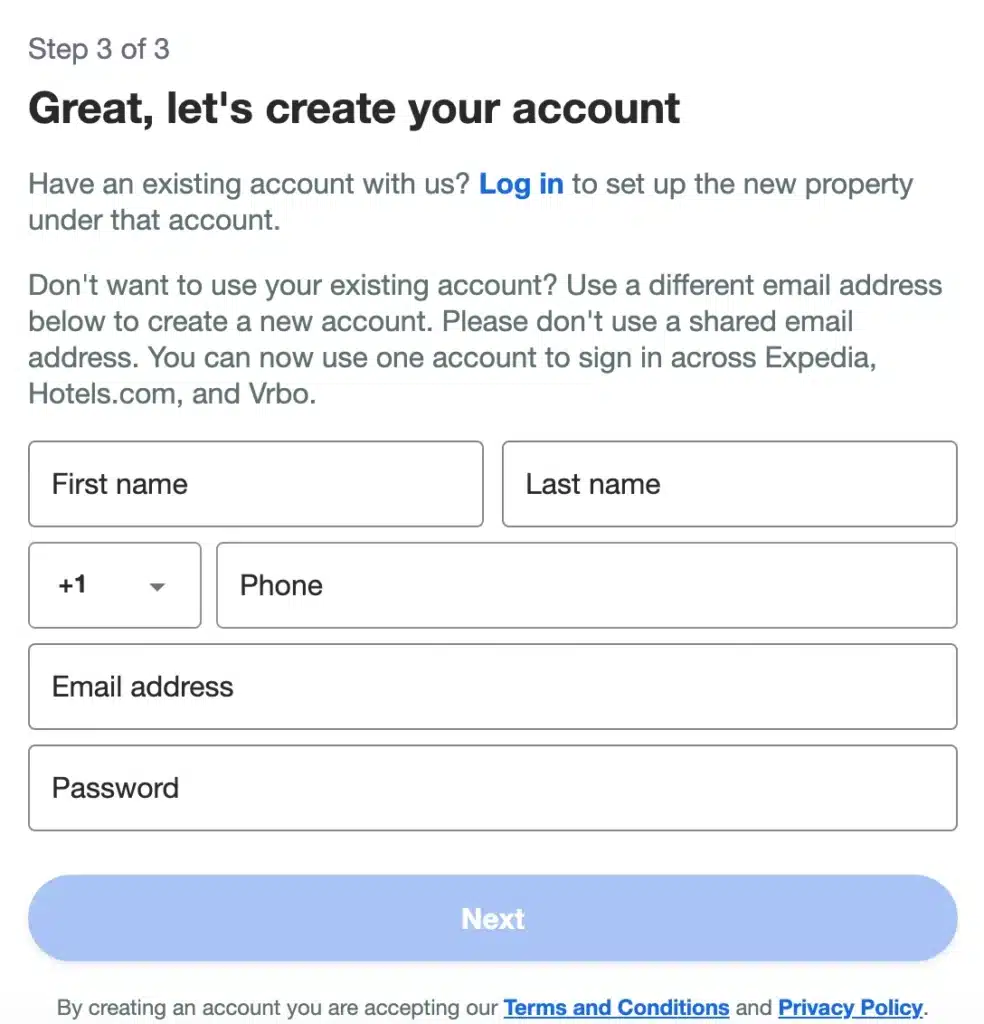The width and height of the screenshot is (984, 1024).
Task: Click Next to continue account creation
Action: point(492,917)
